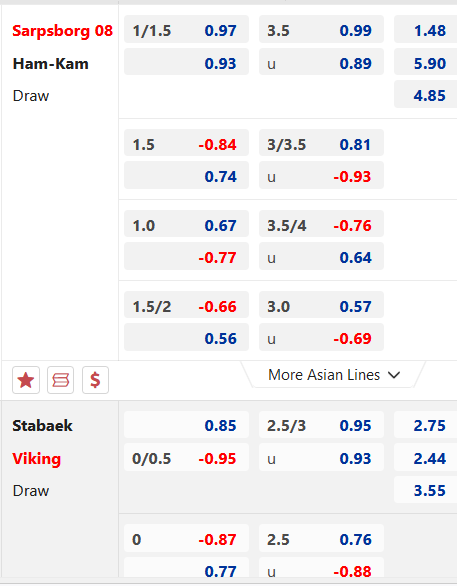Pick over 3.5 goals at 0.99
This screenshot has height=586, width=457.
321,30
